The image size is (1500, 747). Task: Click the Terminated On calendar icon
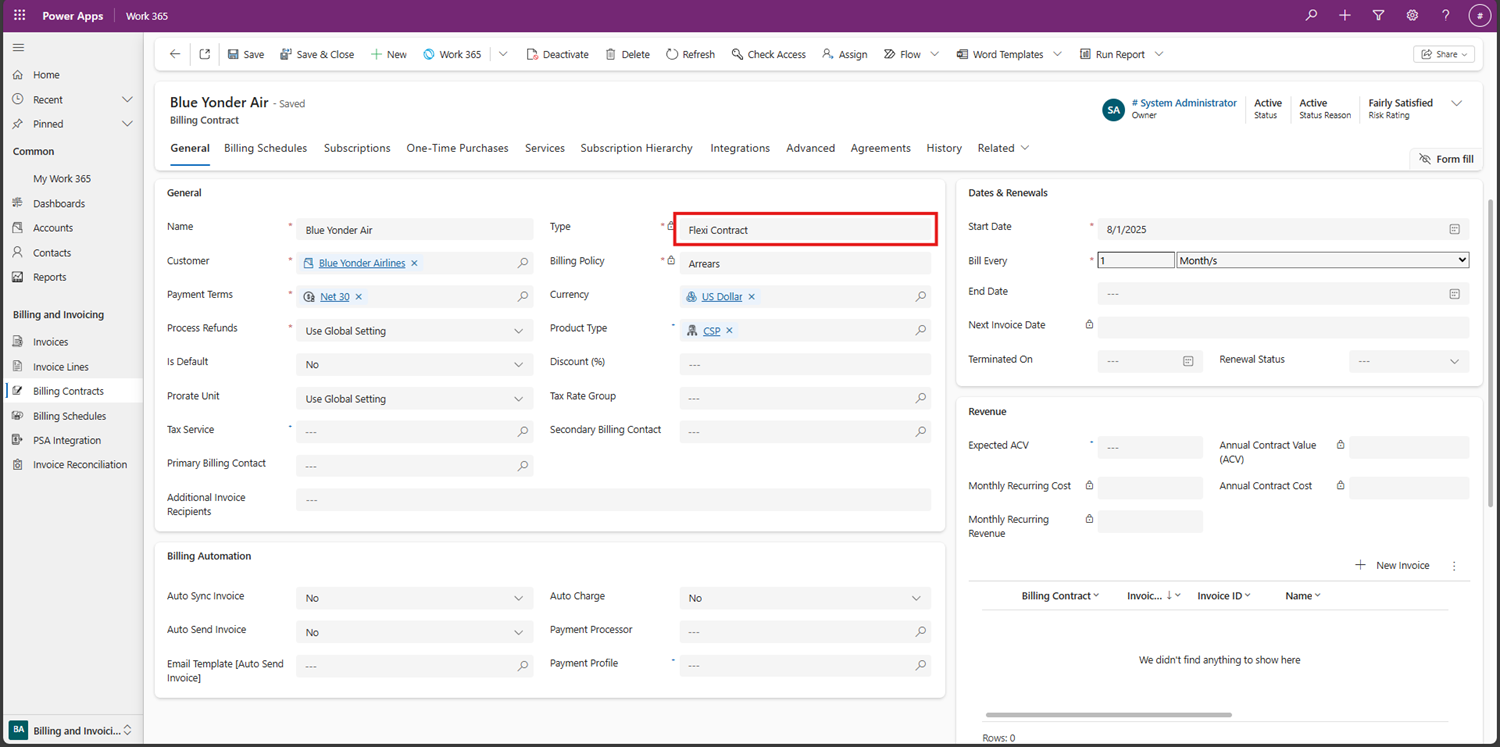click(1188, 361)
